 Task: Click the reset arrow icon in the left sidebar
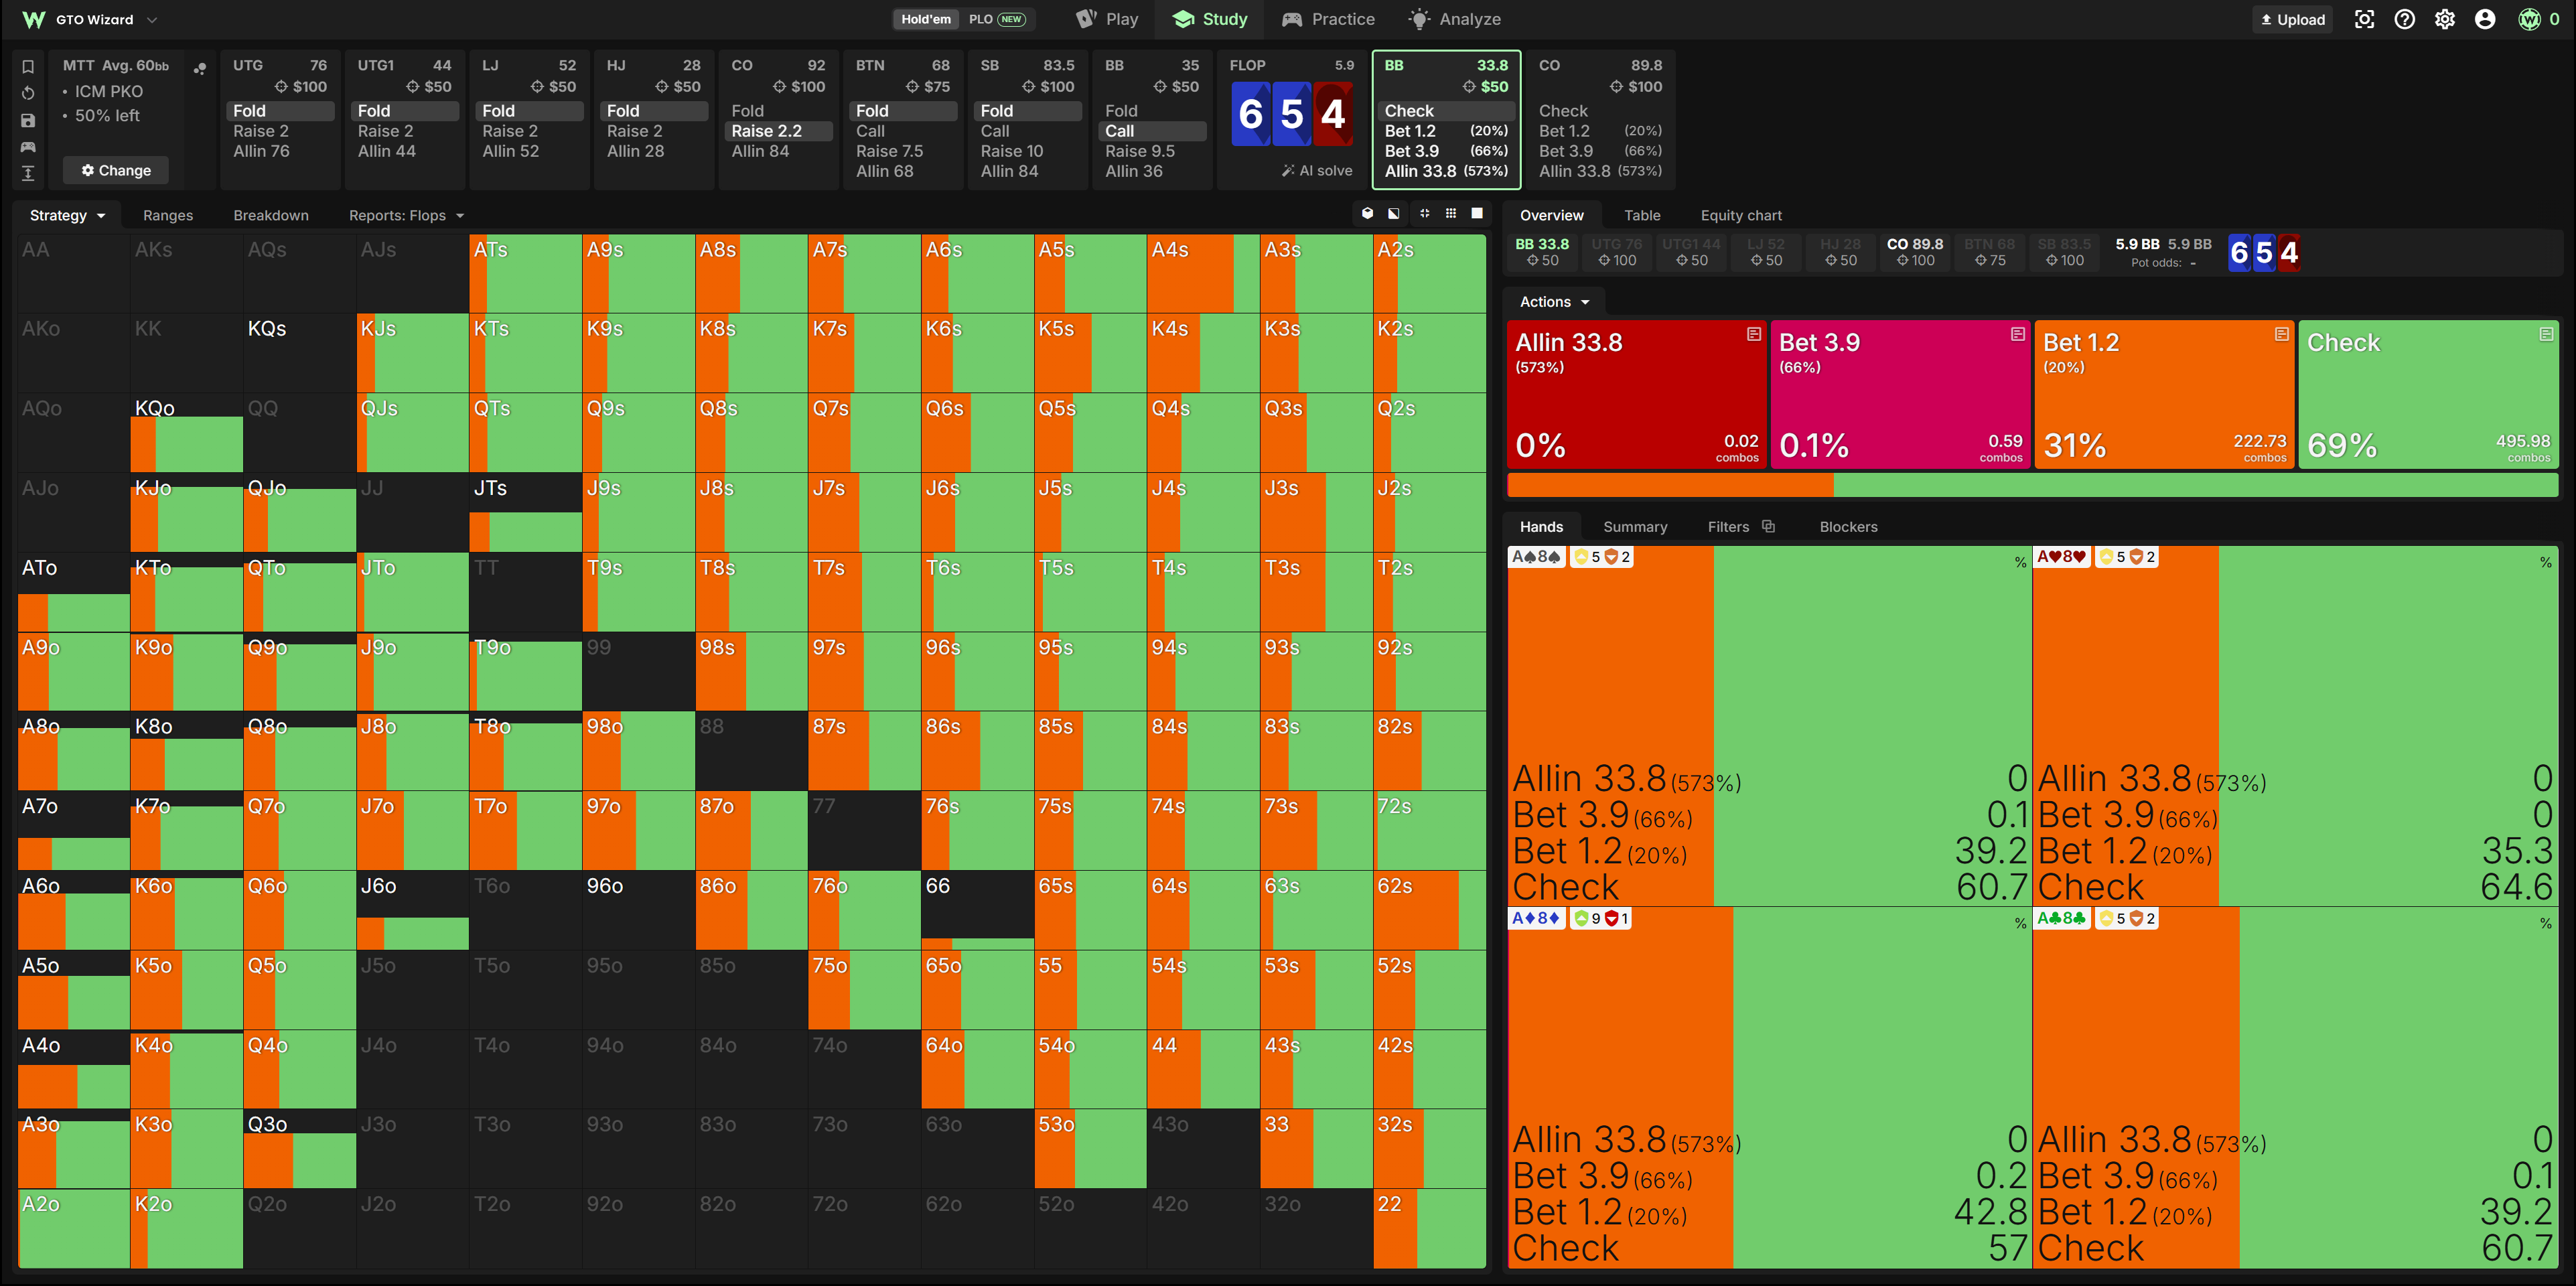(28, 93)
